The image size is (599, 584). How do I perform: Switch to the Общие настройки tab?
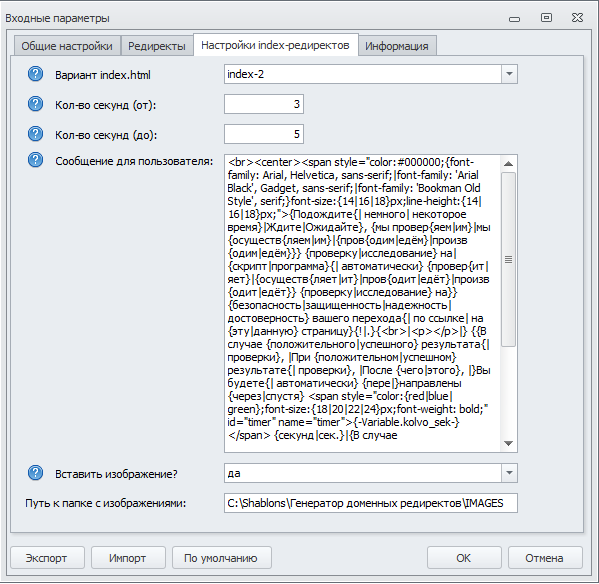(67, 46)
